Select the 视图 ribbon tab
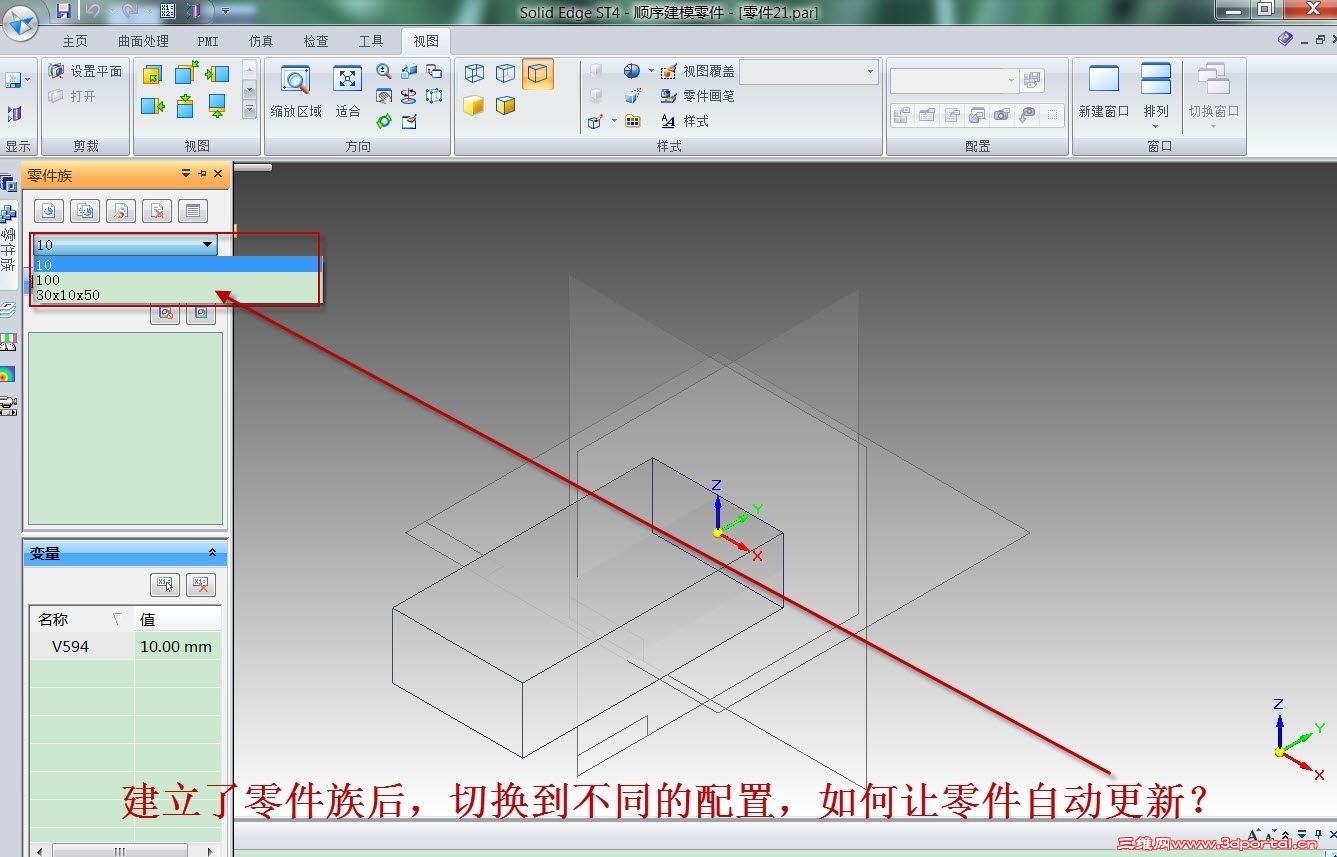Image resolution: width=1337 pixels, height=857 pixels. click(x=426, y=41)
